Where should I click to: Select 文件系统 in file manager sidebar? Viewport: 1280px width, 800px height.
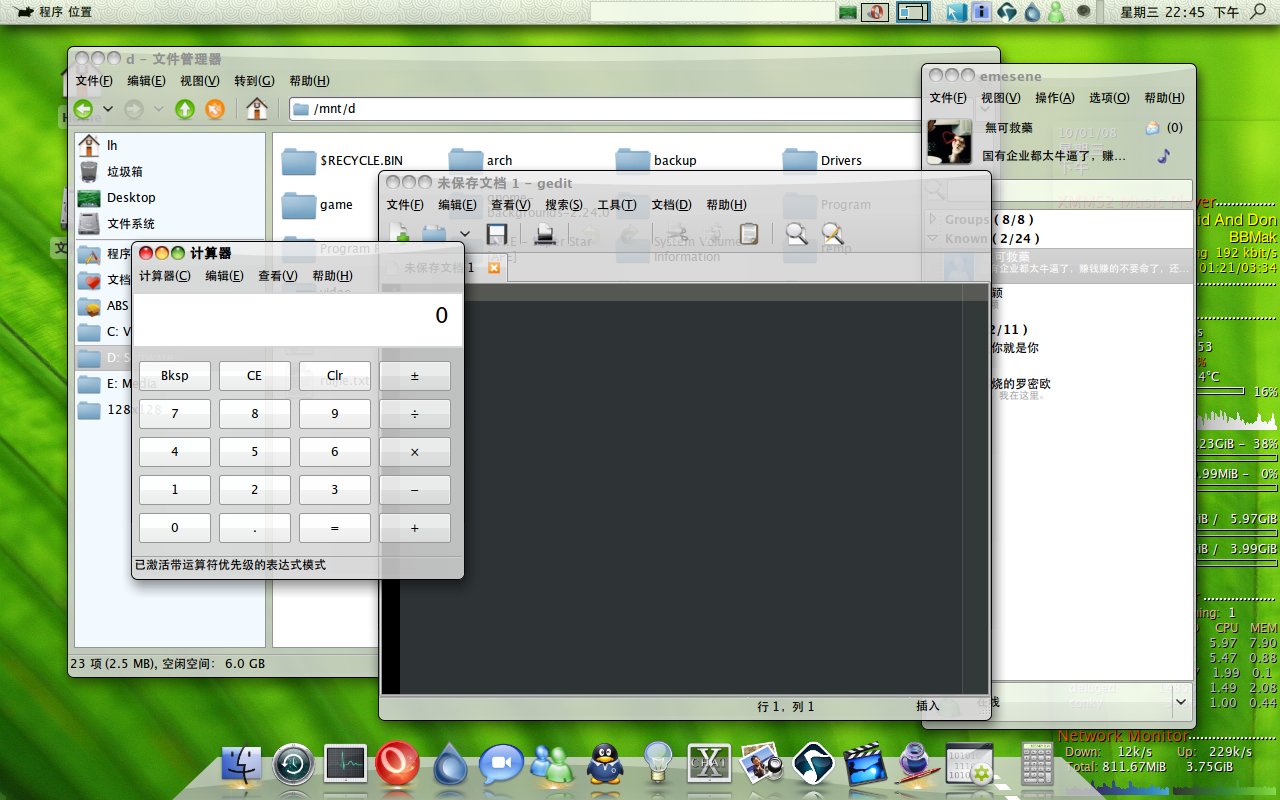170,223
